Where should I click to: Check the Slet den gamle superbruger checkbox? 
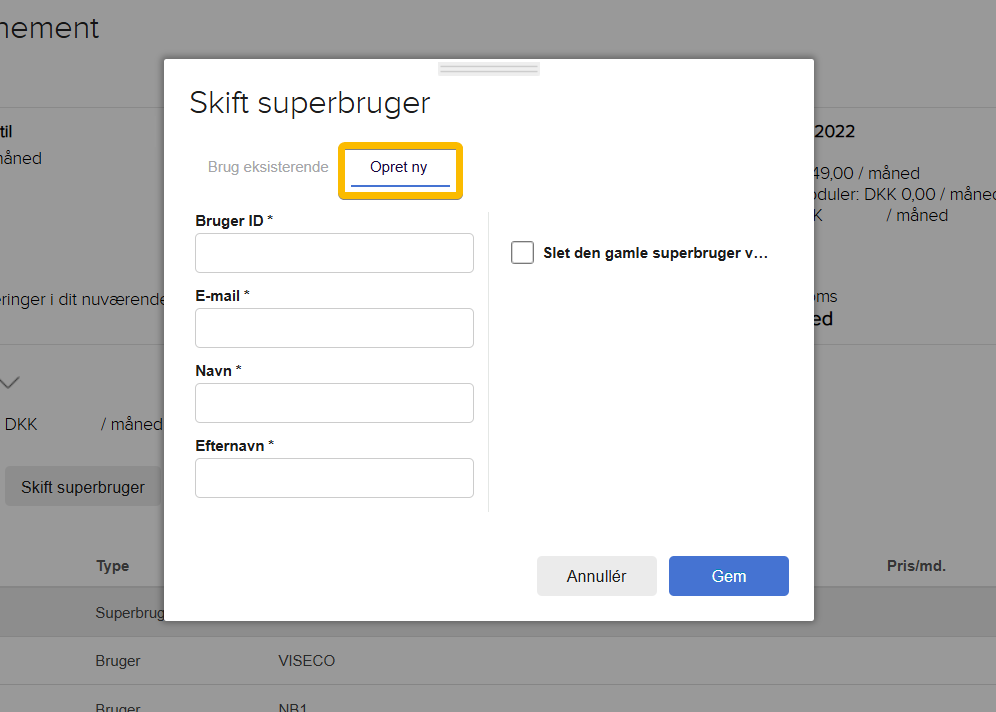click(x=522, y=252)
